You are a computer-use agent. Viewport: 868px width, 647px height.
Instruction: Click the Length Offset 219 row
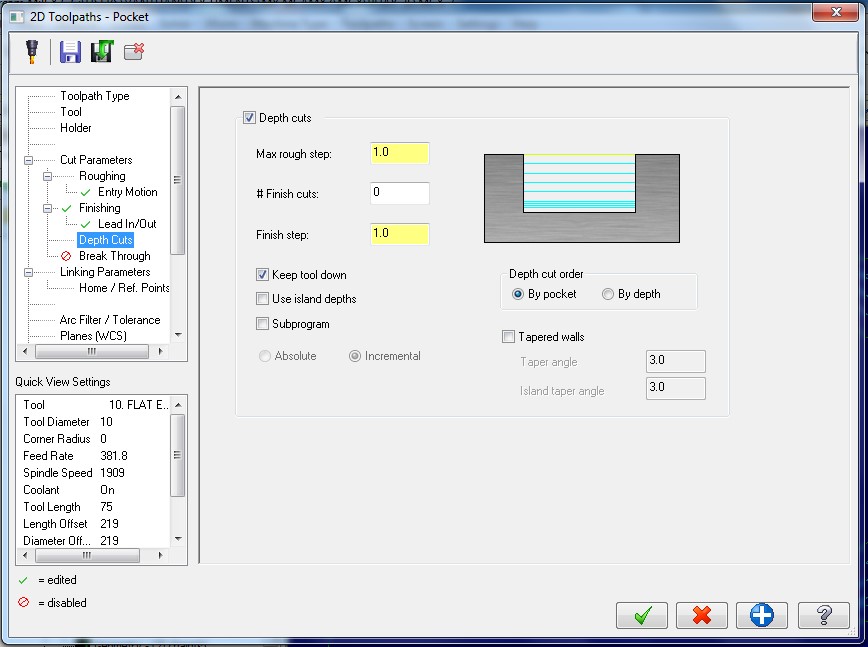pos(95,524)
